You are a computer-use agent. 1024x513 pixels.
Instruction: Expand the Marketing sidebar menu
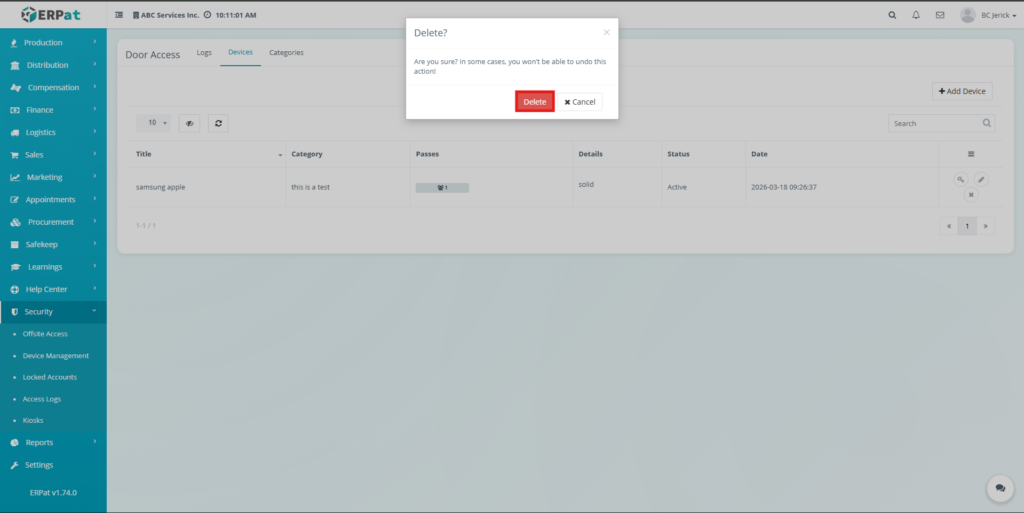[54, 177]
